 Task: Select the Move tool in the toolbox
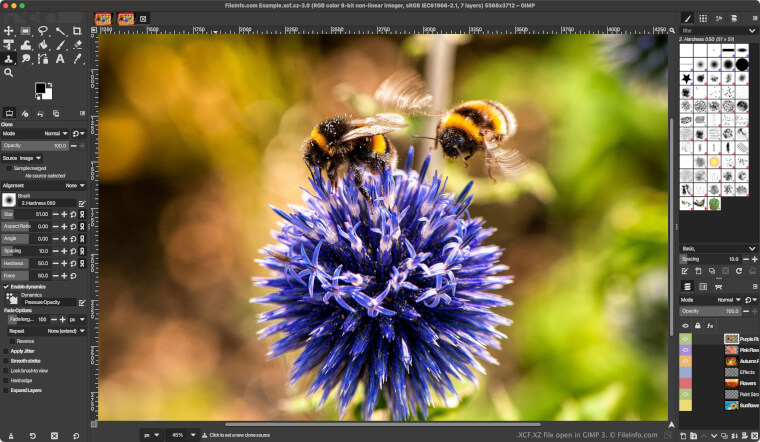point(9,31)
